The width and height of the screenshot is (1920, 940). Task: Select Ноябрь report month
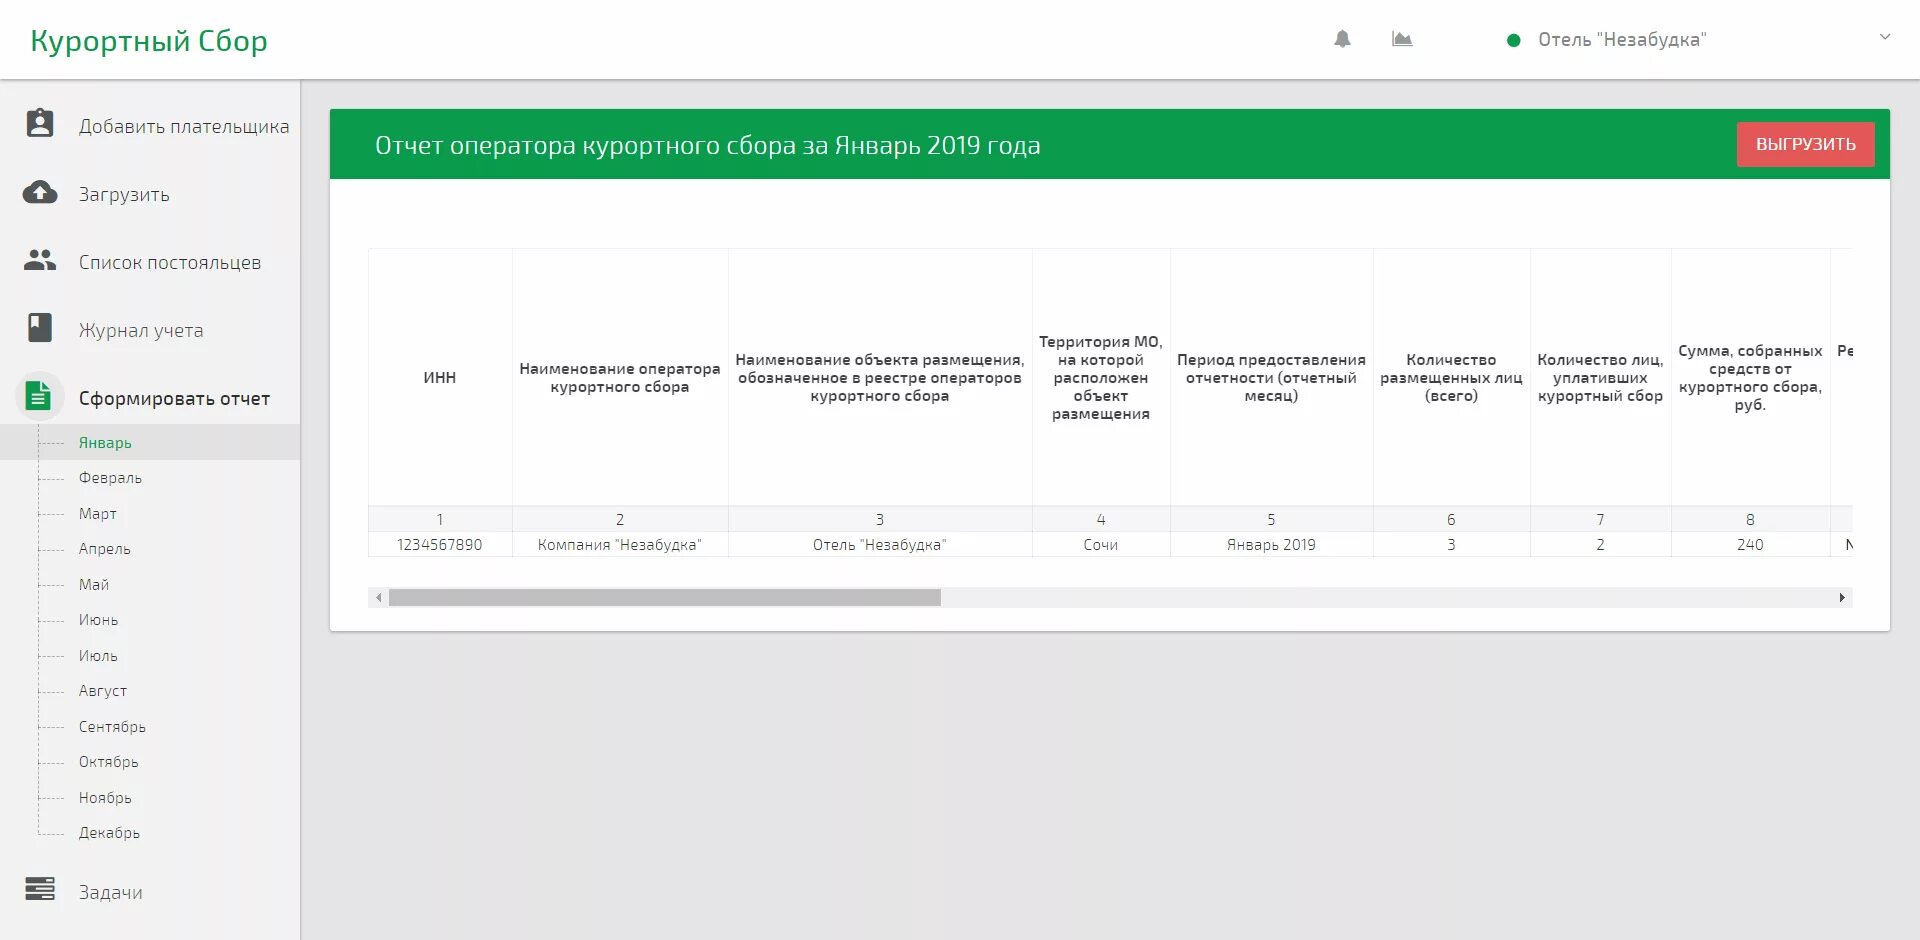(x=105, y=797)
